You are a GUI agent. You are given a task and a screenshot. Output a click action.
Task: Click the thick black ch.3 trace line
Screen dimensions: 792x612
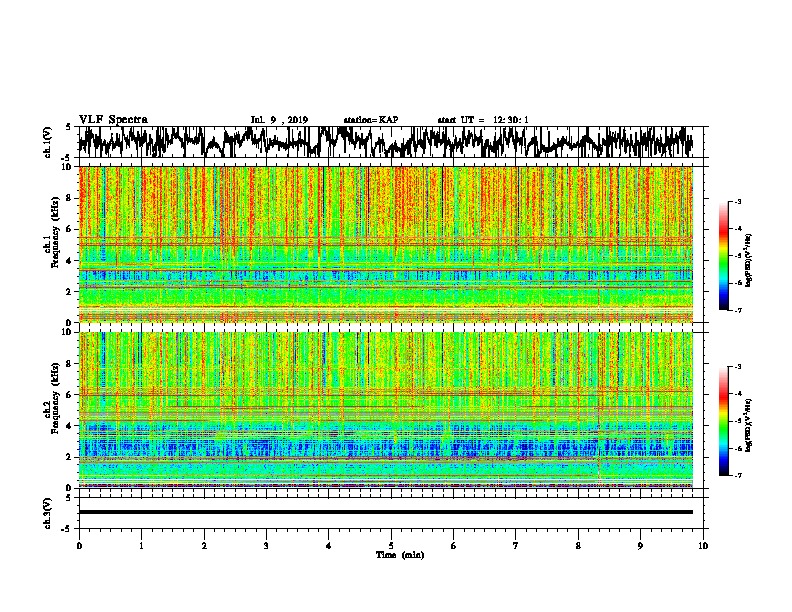pos(386,512)
